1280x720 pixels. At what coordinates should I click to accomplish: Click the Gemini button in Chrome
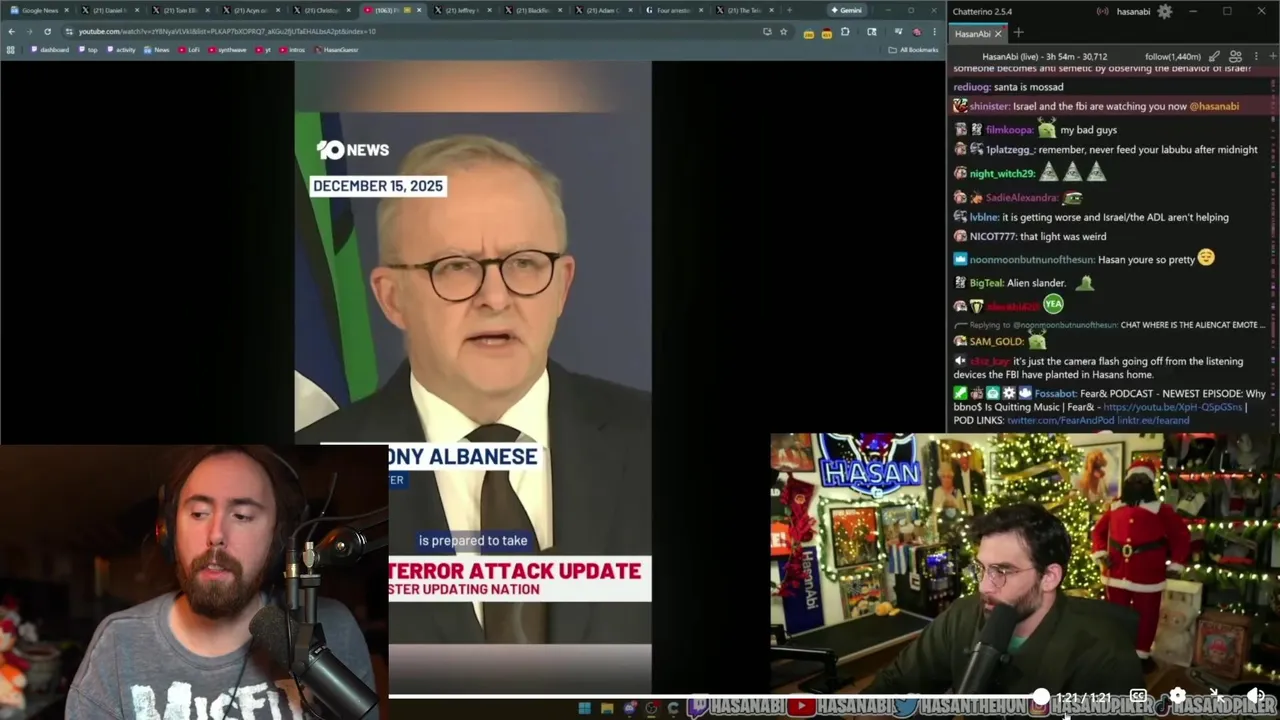pos(846,10)
